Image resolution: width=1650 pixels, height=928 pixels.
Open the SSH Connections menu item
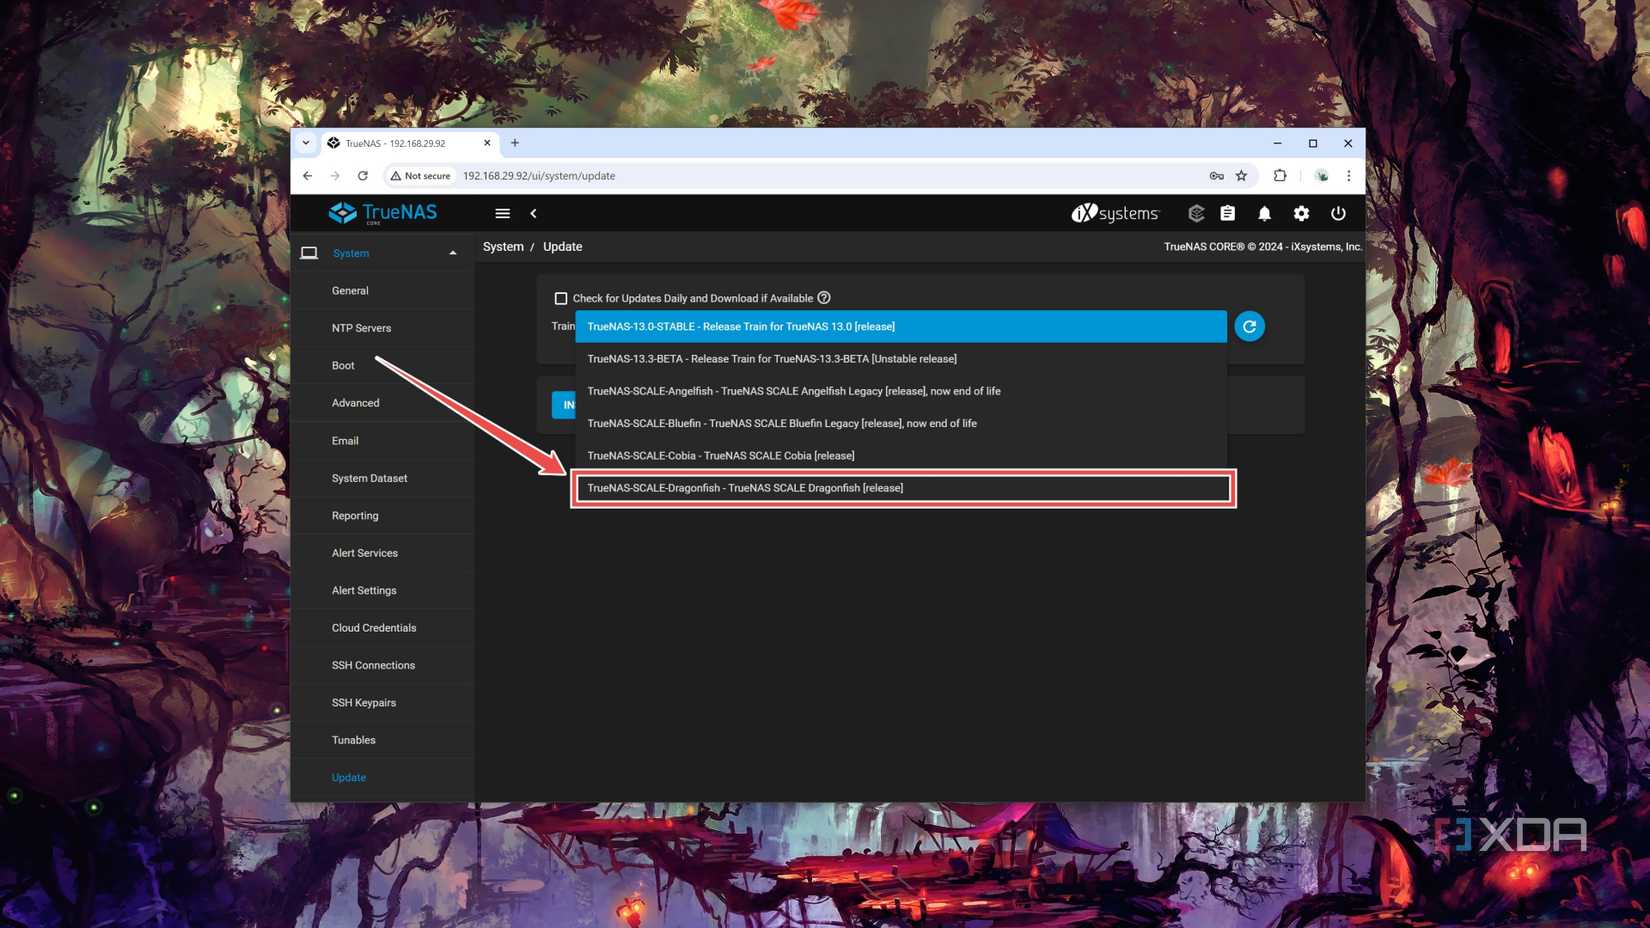[x=373, y=665]
